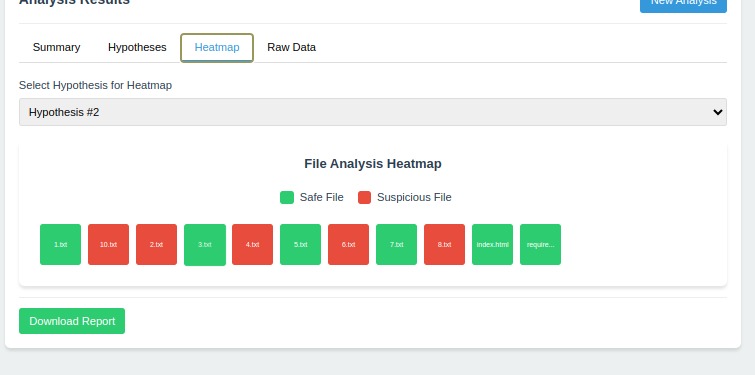755x375 pixels.
Task: Click the File Analysis Heatmap heading
Action: point(373,164)
